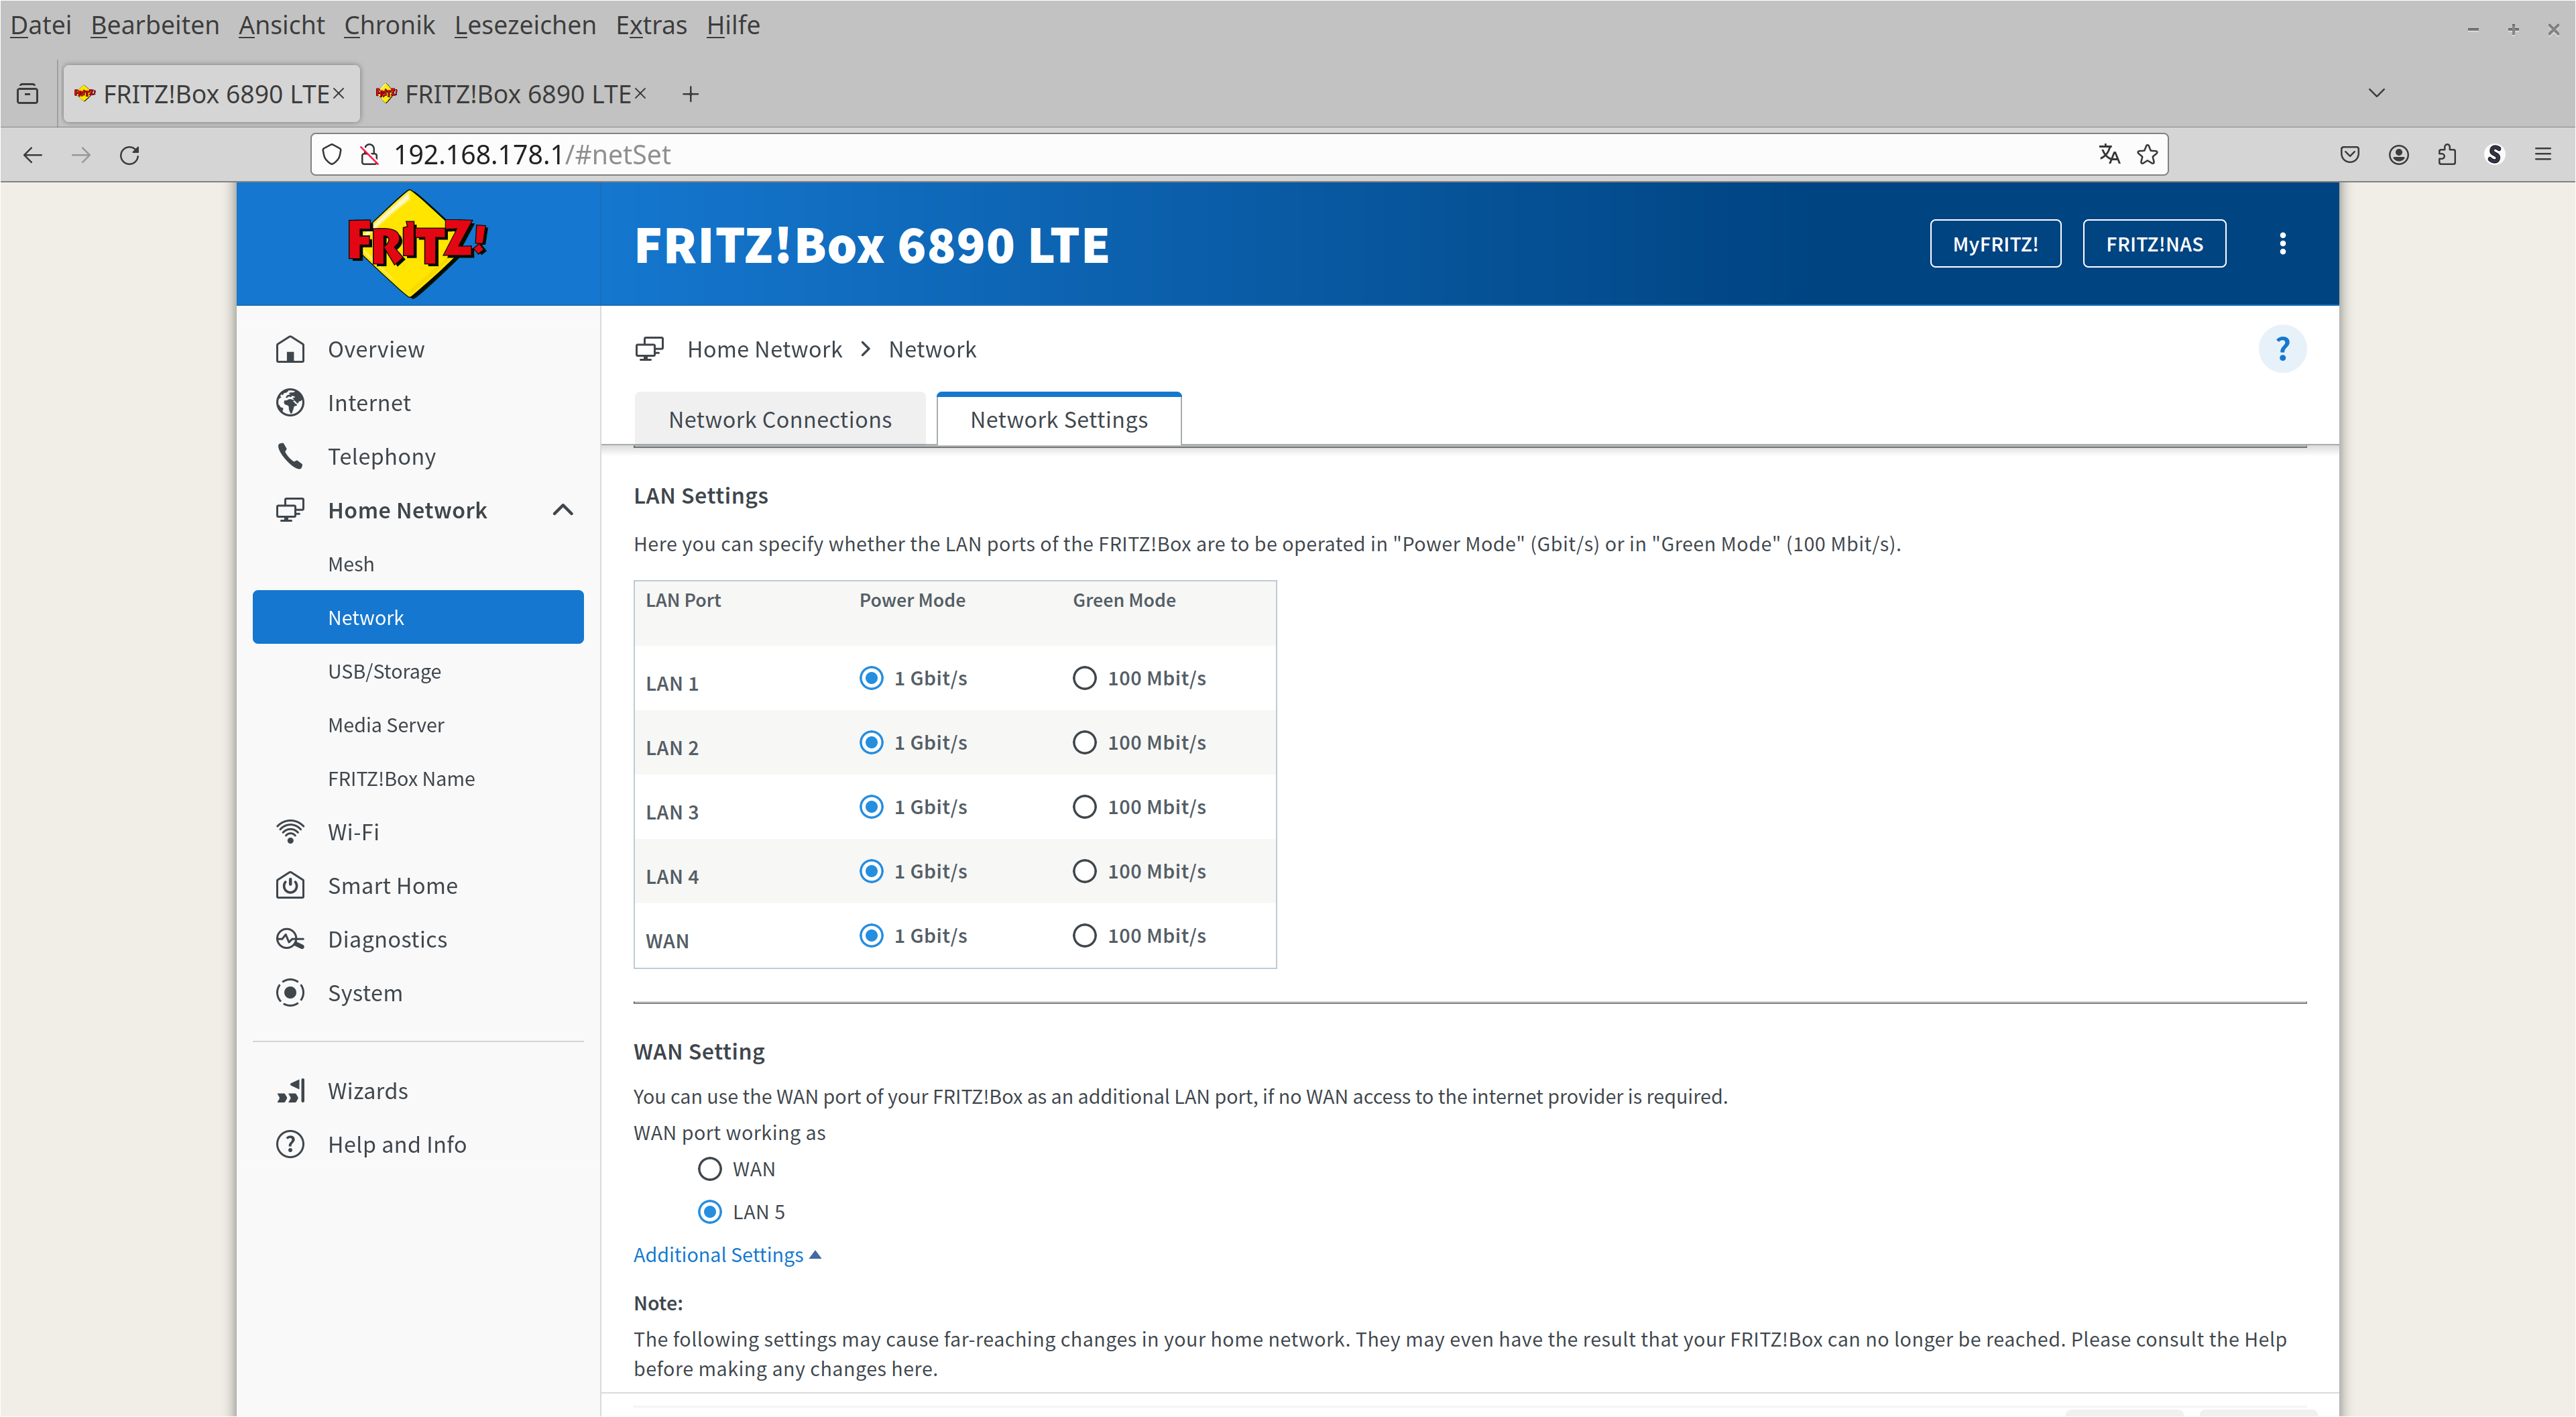Viewport: 2576px width, 1417px height.
Task: Set LAN 3 to 100 Mbit/s
Action: (1084, 807)
